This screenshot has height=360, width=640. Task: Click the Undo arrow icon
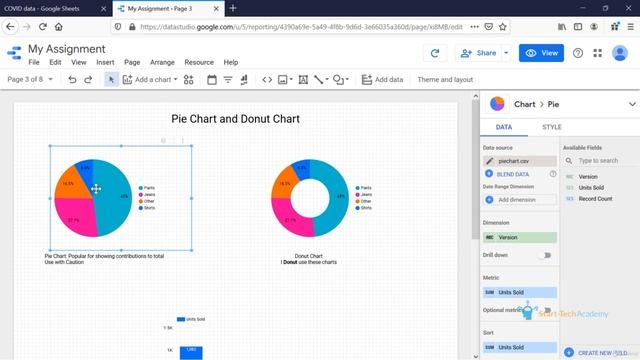72,80
